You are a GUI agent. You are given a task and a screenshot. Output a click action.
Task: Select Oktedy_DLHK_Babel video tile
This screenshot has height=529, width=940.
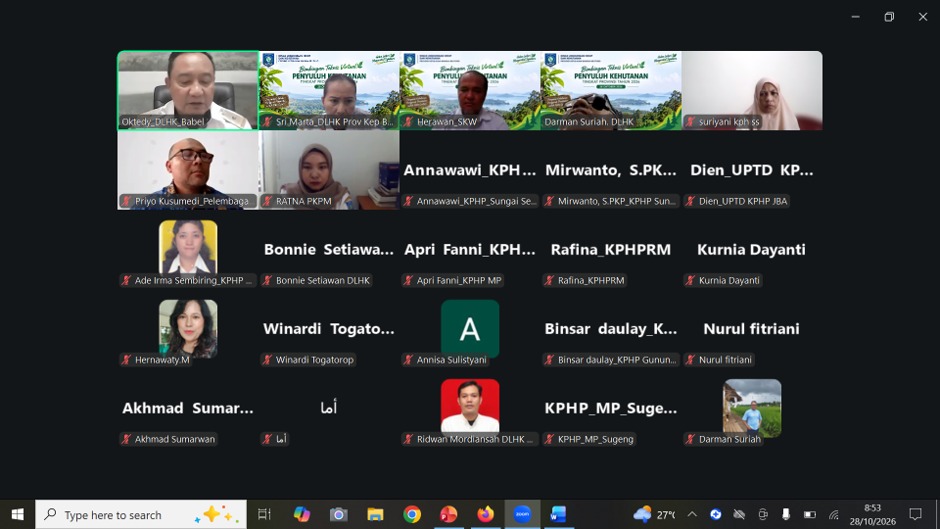pyautogui.click(x=188, y=90)
